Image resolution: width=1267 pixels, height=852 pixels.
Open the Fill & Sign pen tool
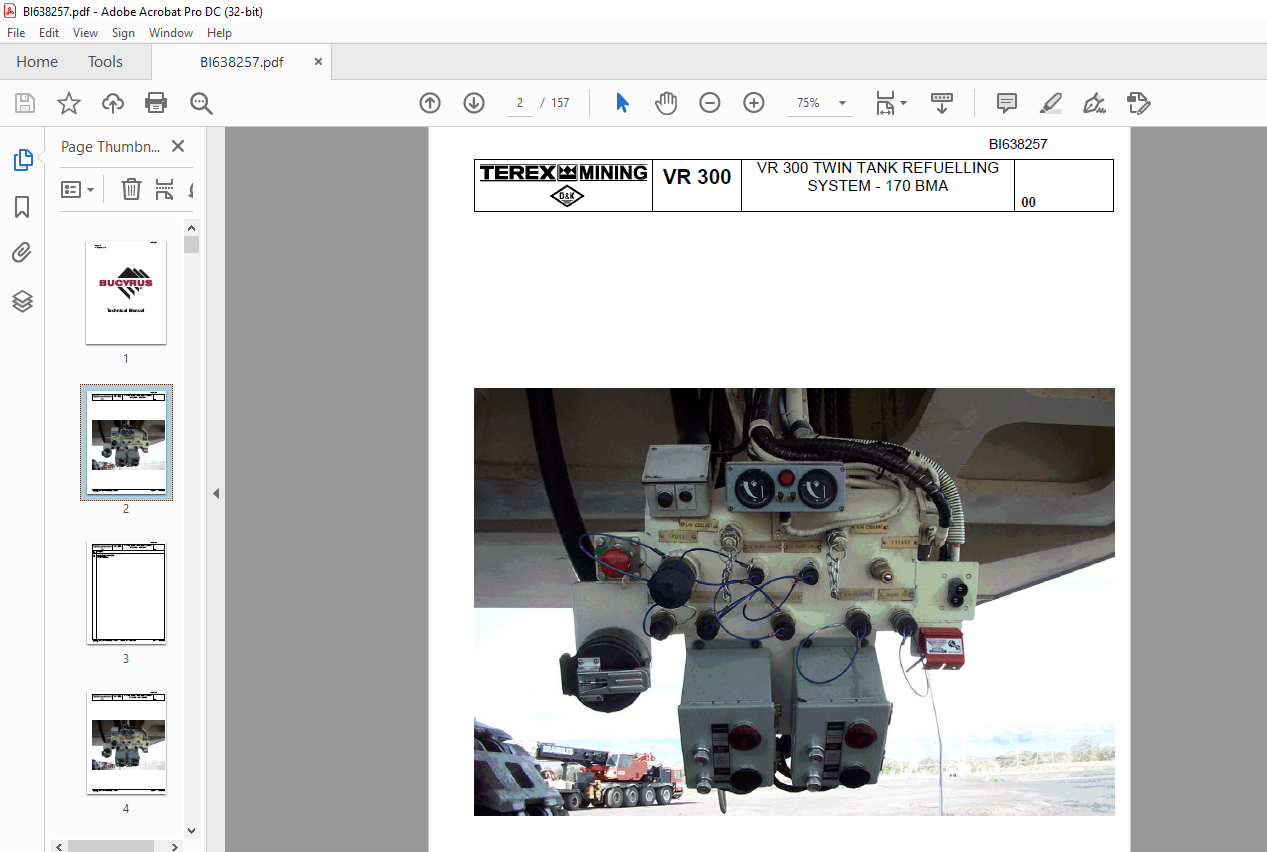pos(1095,103)
